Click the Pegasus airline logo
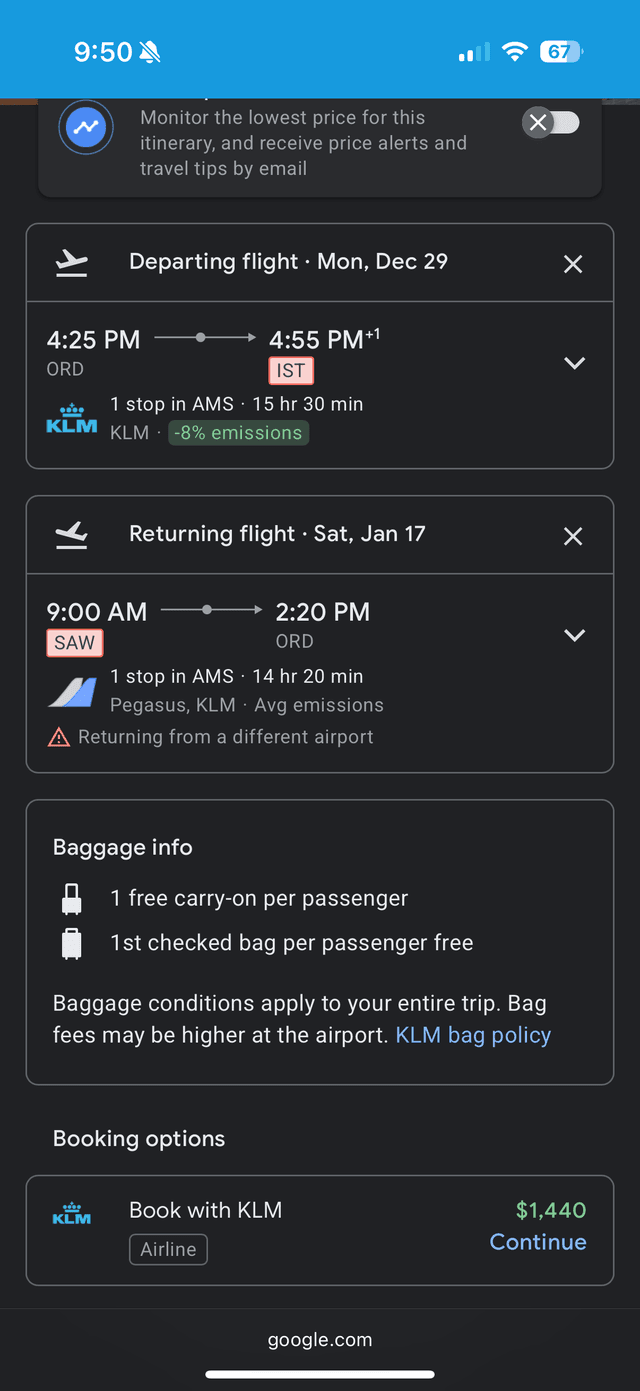The image size is (640, 1391). [x=72, y=692]
